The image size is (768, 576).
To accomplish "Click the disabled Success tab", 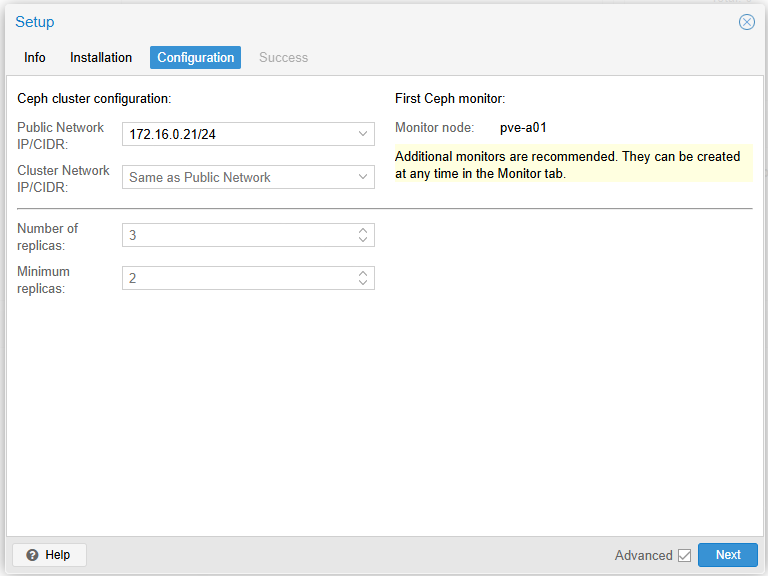I will tap(283, 58).
